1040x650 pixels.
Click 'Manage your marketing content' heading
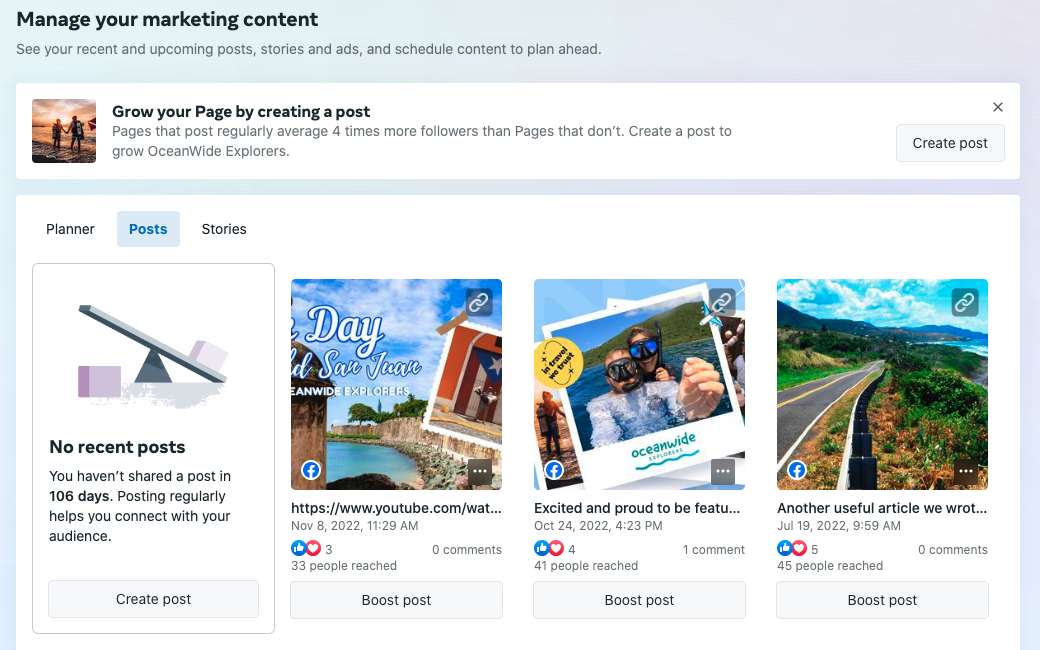tap(167, 19)
